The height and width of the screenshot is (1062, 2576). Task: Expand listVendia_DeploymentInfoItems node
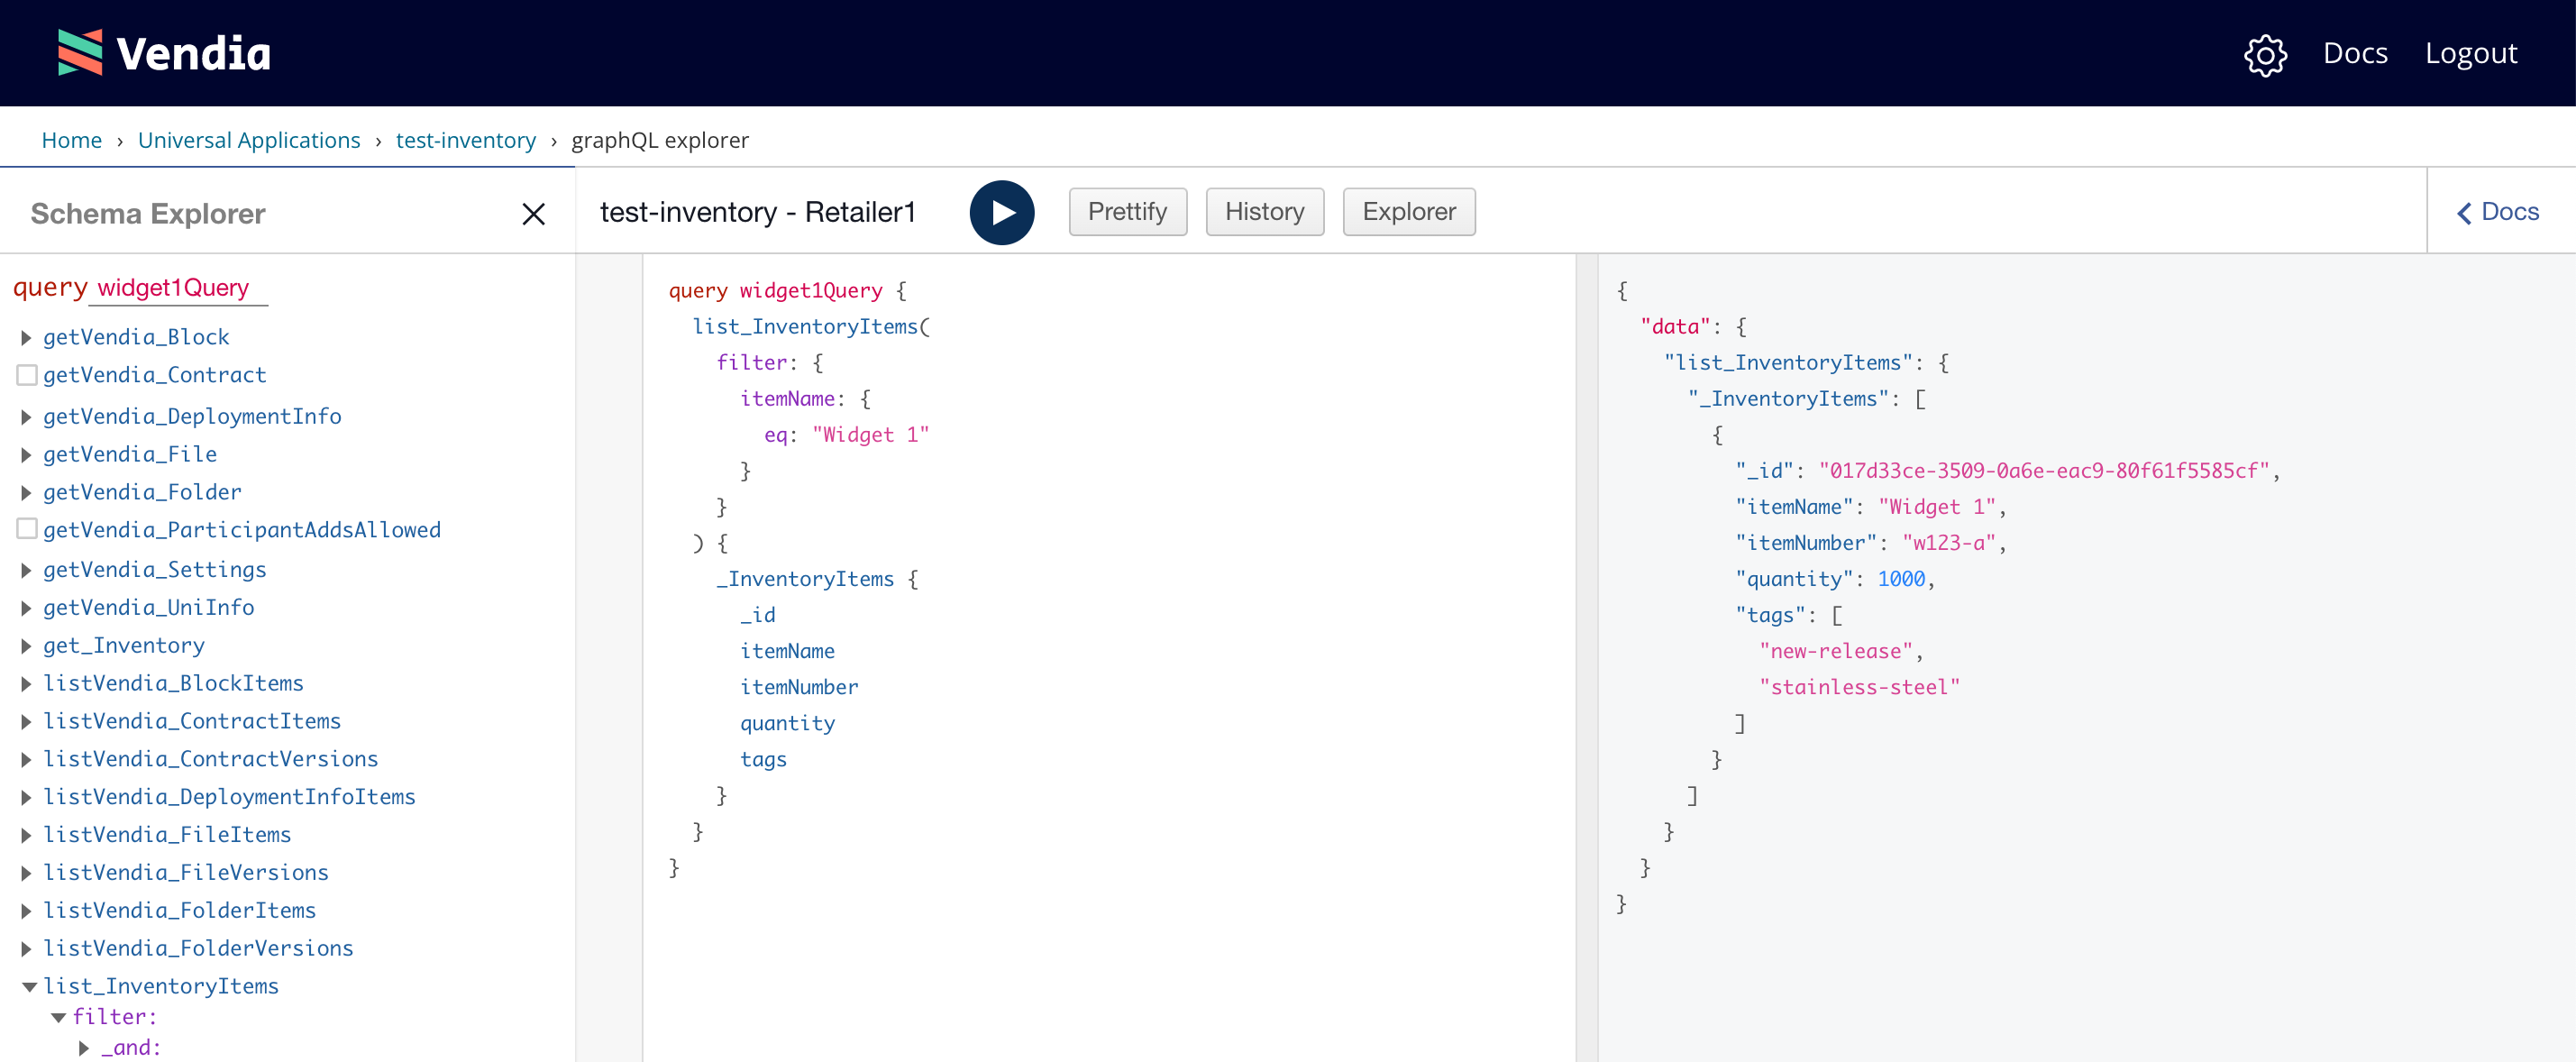pyautogui.click(x=26, y=797)
